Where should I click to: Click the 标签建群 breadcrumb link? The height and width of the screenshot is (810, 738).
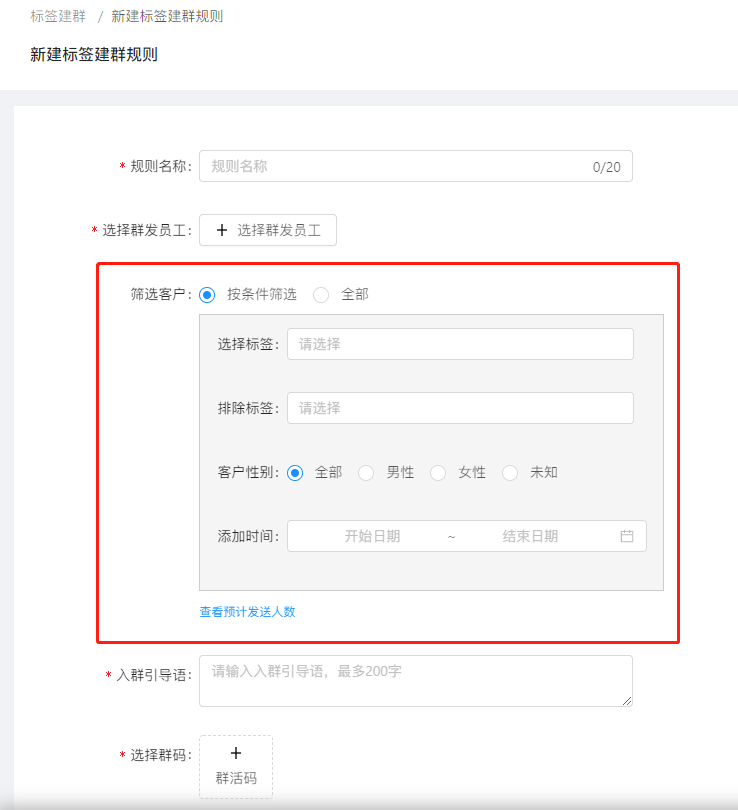(58, 17)
